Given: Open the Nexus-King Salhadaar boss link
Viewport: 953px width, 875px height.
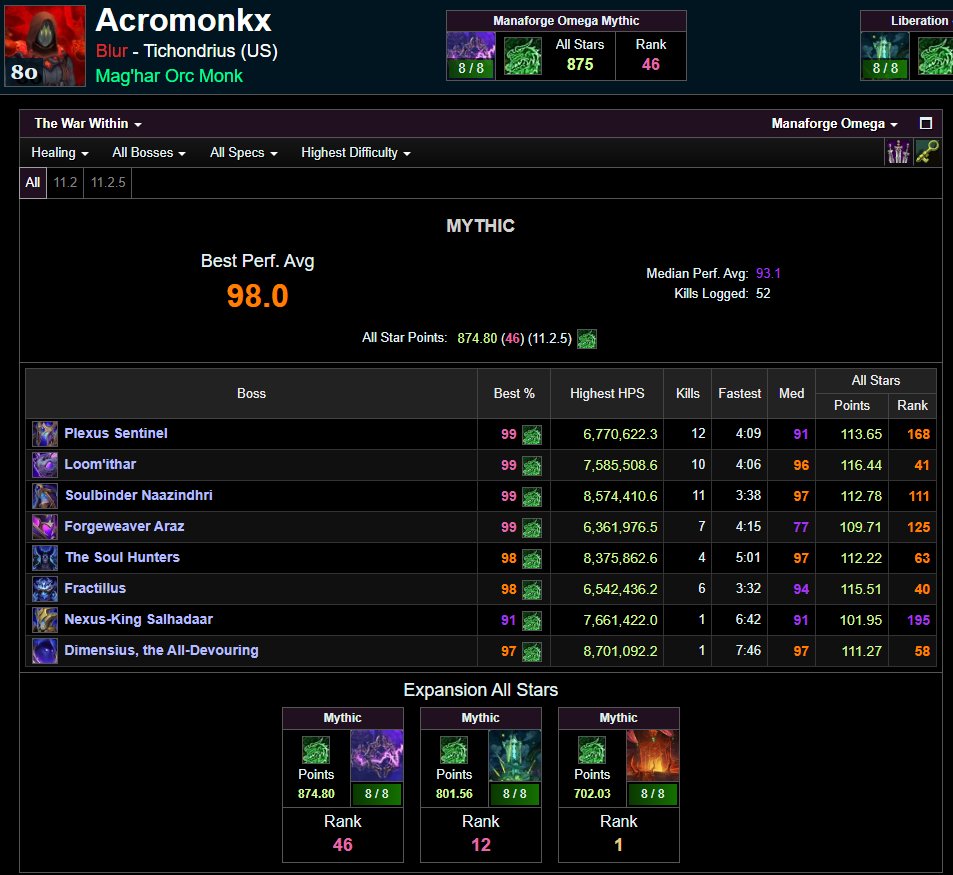Looking at the screenshot, I should [x=139, y=619].
